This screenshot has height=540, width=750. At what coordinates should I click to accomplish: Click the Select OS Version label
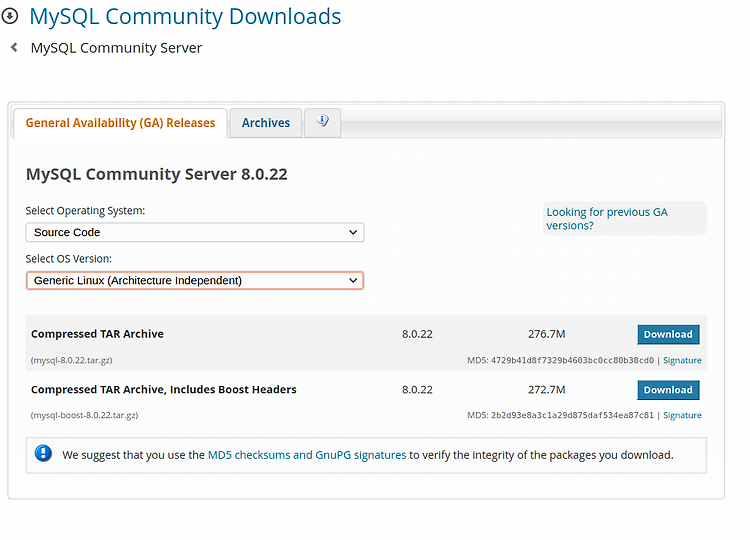pos(68,259)
